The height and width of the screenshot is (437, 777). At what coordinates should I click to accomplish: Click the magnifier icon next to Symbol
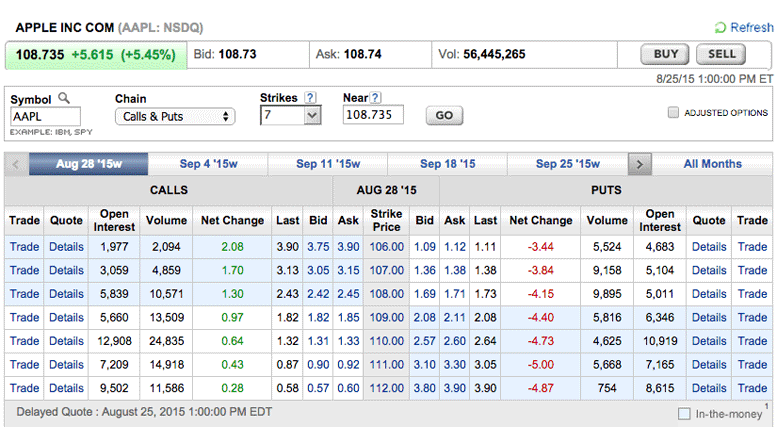(x=64, y=98)
